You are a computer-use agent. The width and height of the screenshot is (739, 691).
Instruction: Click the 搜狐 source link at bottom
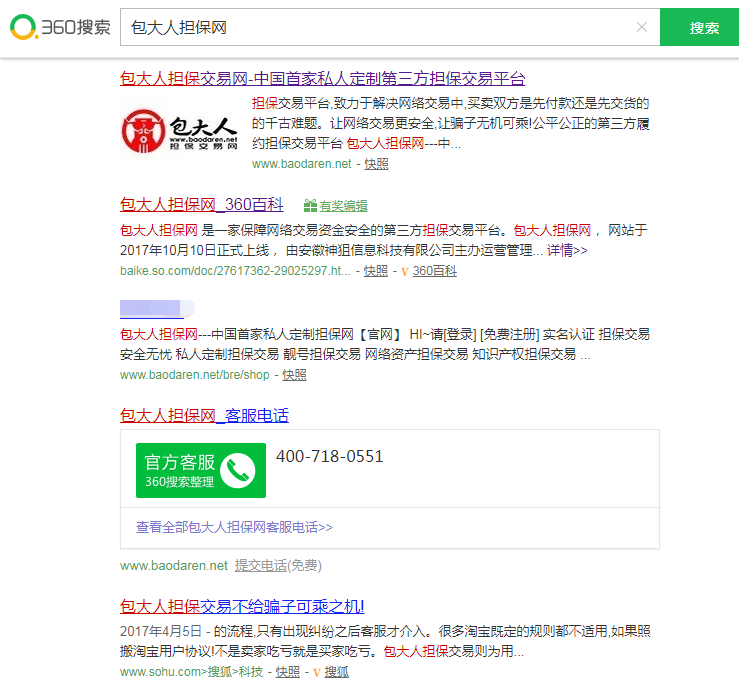336,672
